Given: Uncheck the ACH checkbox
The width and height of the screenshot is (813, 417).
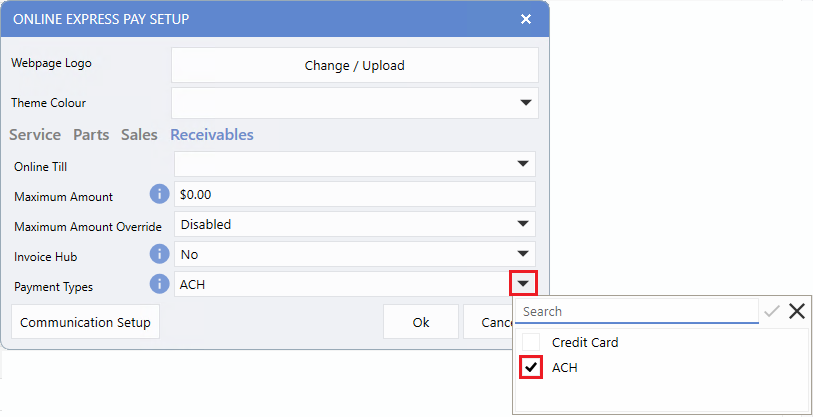Looking at the screenshot, I should pos(530,368).
